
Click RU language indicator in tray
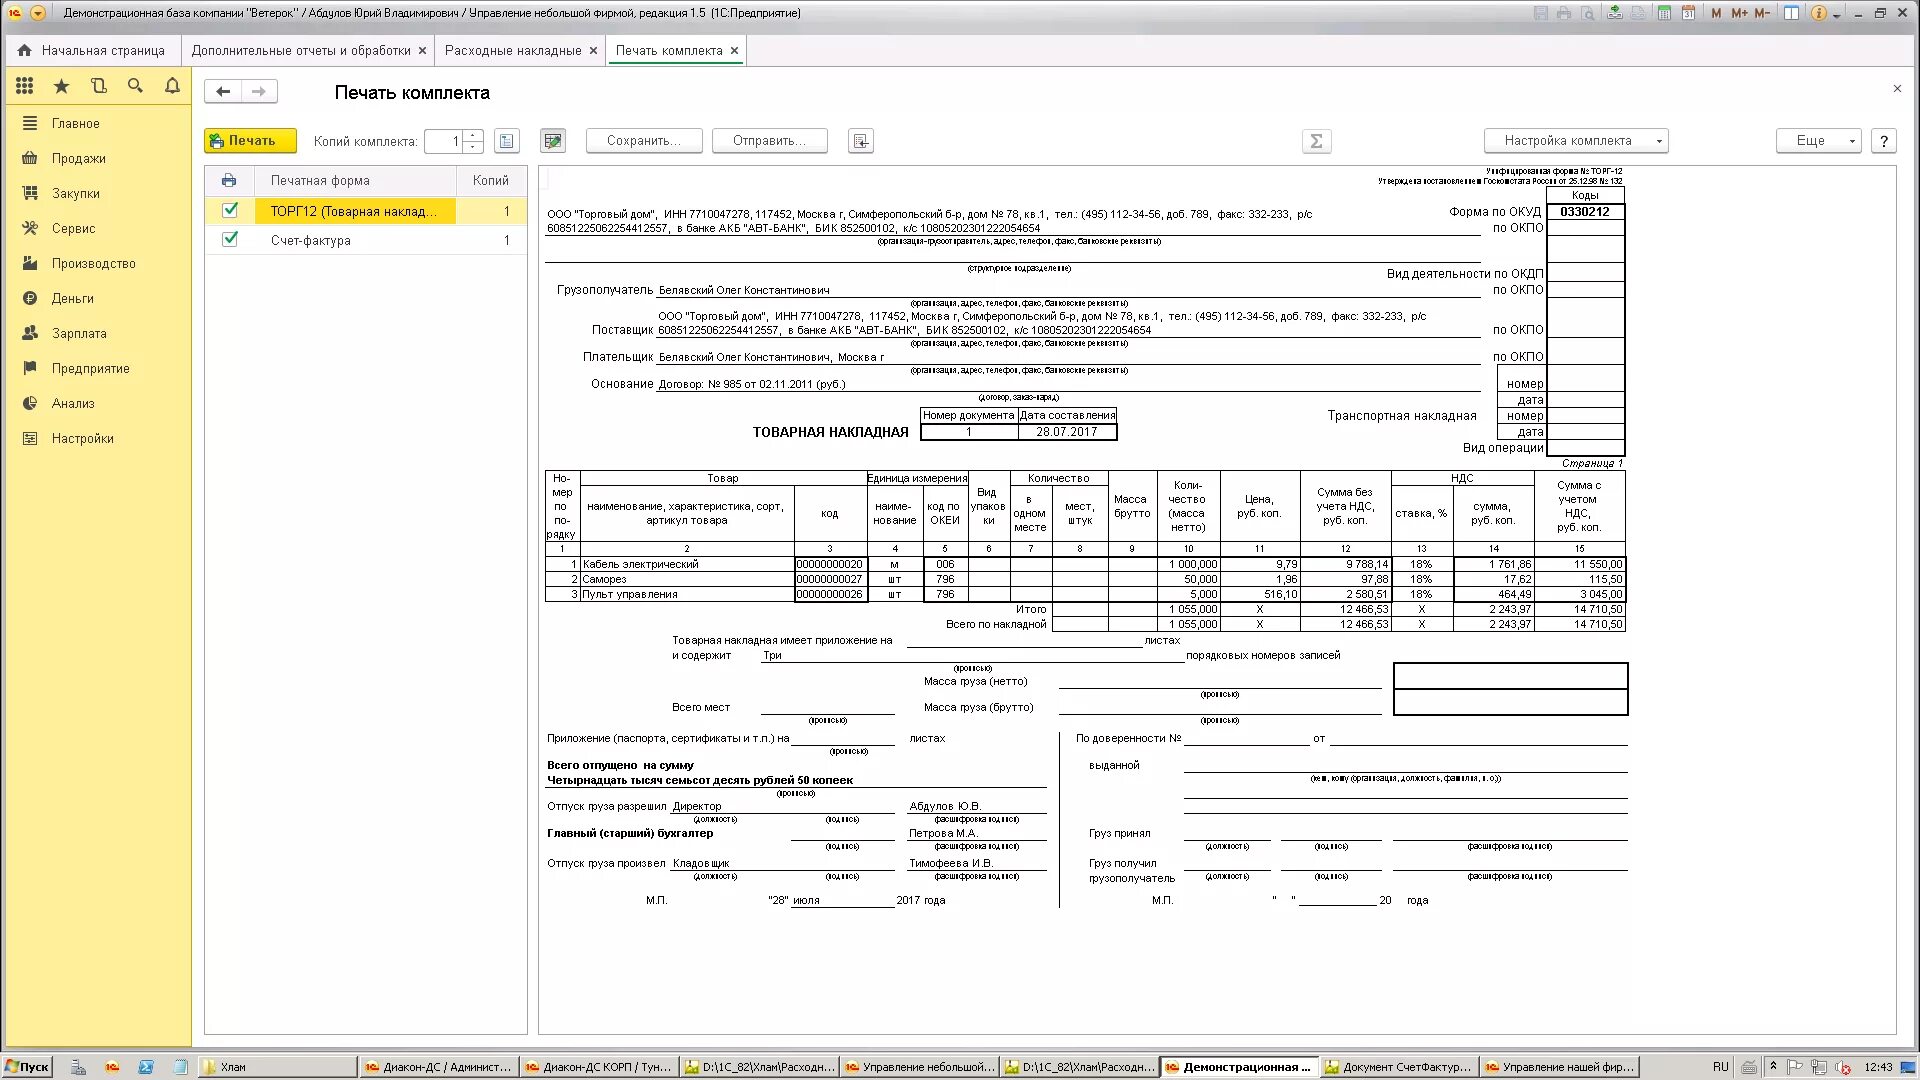click(1720, 1067)
